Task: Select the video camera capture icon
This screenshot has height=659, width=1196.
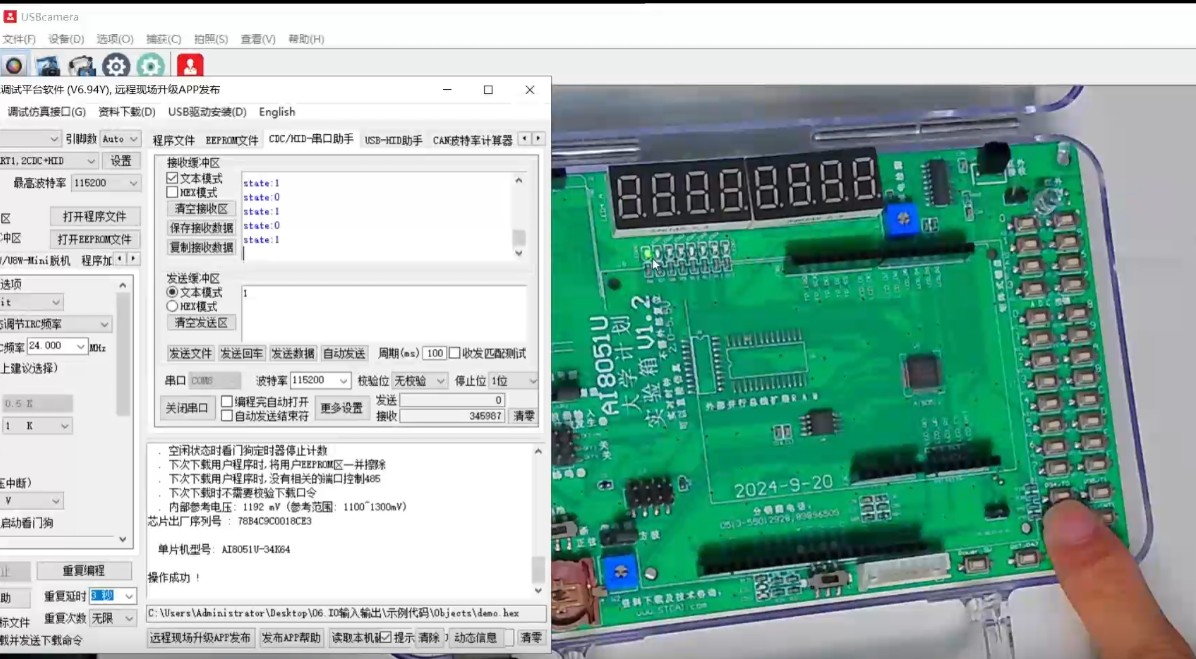Action: (x=82, y=65)
